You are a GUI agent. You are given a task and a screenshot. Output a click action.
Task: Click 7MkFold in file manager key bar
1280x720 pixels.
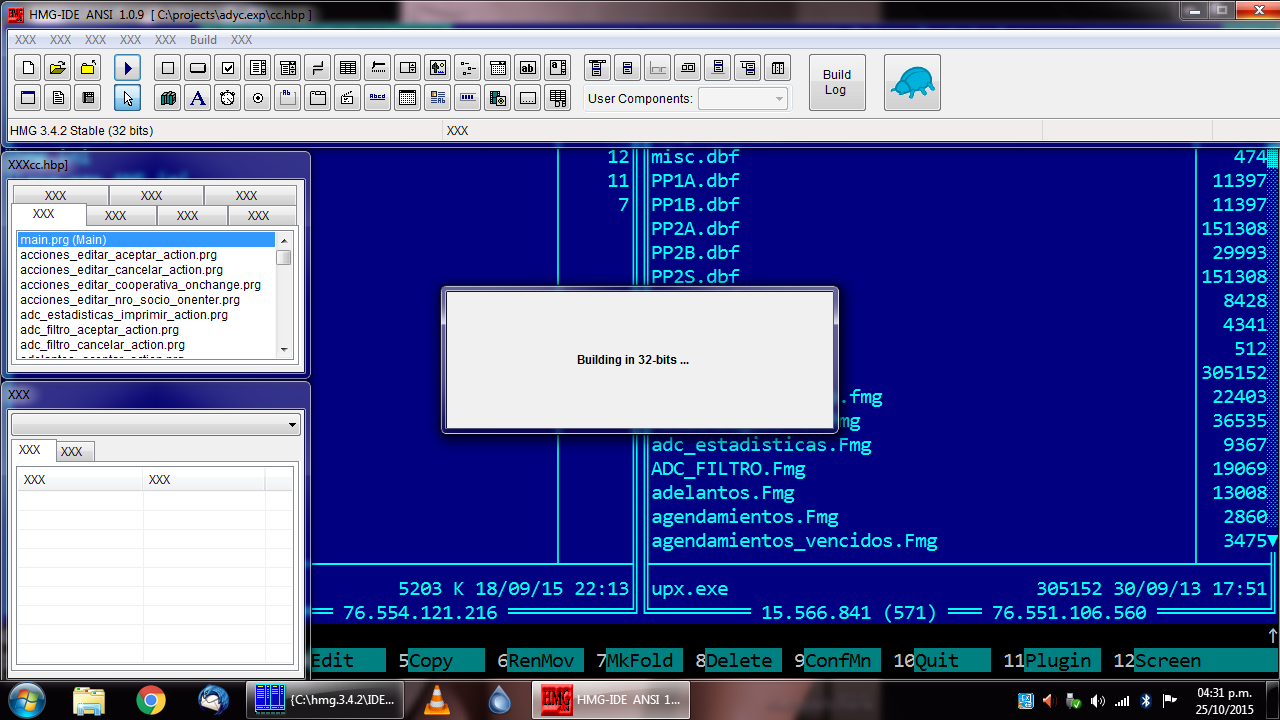point(640,661)
